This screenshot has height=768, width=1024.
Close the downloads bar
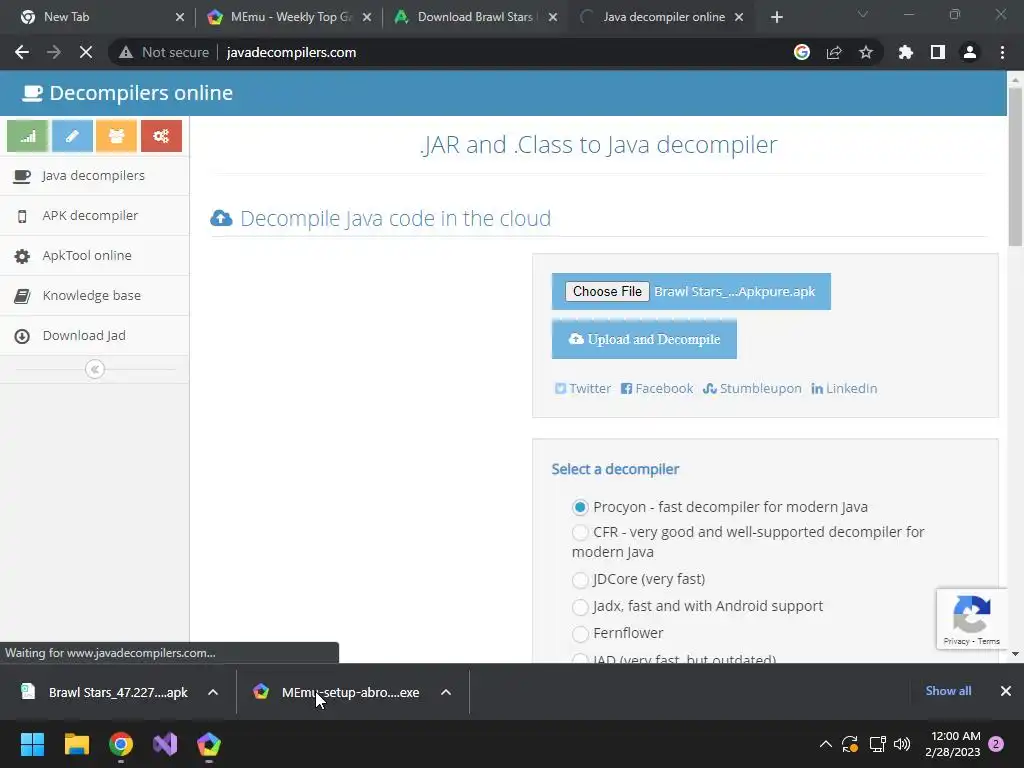click(1006, 691)
